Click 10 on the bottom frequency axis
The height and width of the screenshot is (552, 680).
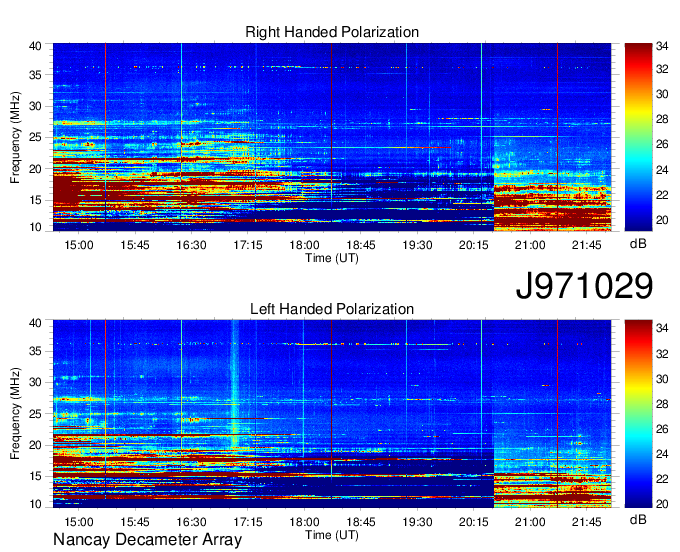[x=35, y=504]
